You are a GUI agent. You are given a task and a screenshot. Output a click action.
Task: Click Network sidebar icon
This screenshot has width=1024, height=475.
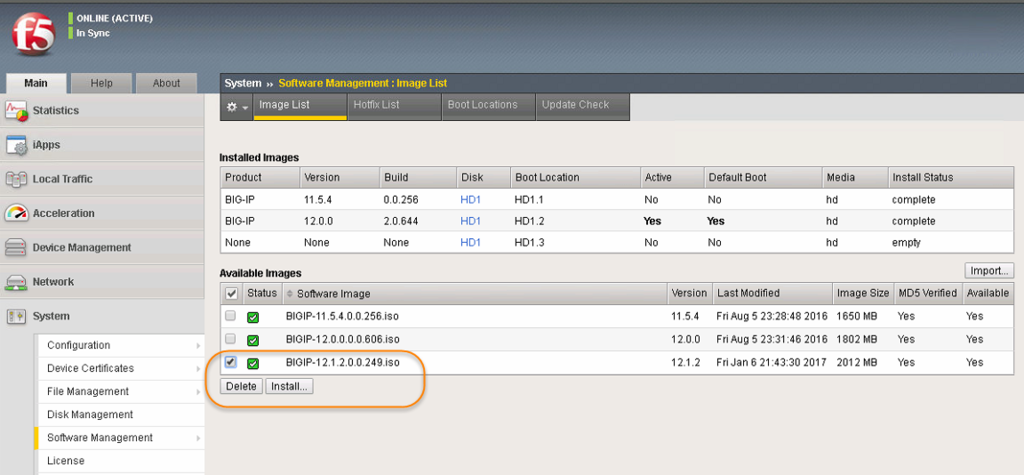coord(16,282)
